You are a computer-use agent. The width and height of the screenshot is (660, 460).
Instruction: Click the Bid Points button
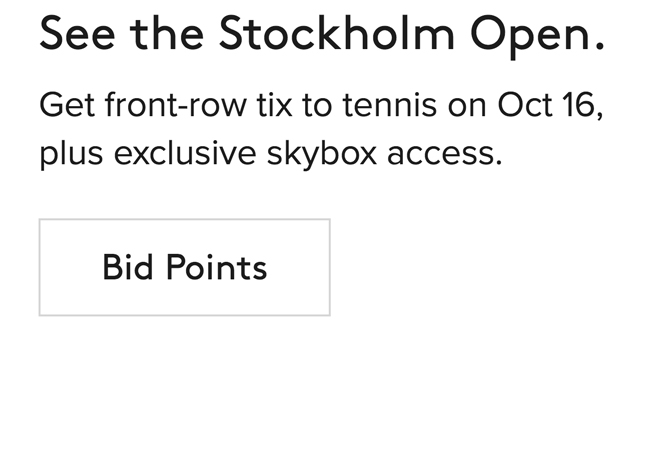184,267
